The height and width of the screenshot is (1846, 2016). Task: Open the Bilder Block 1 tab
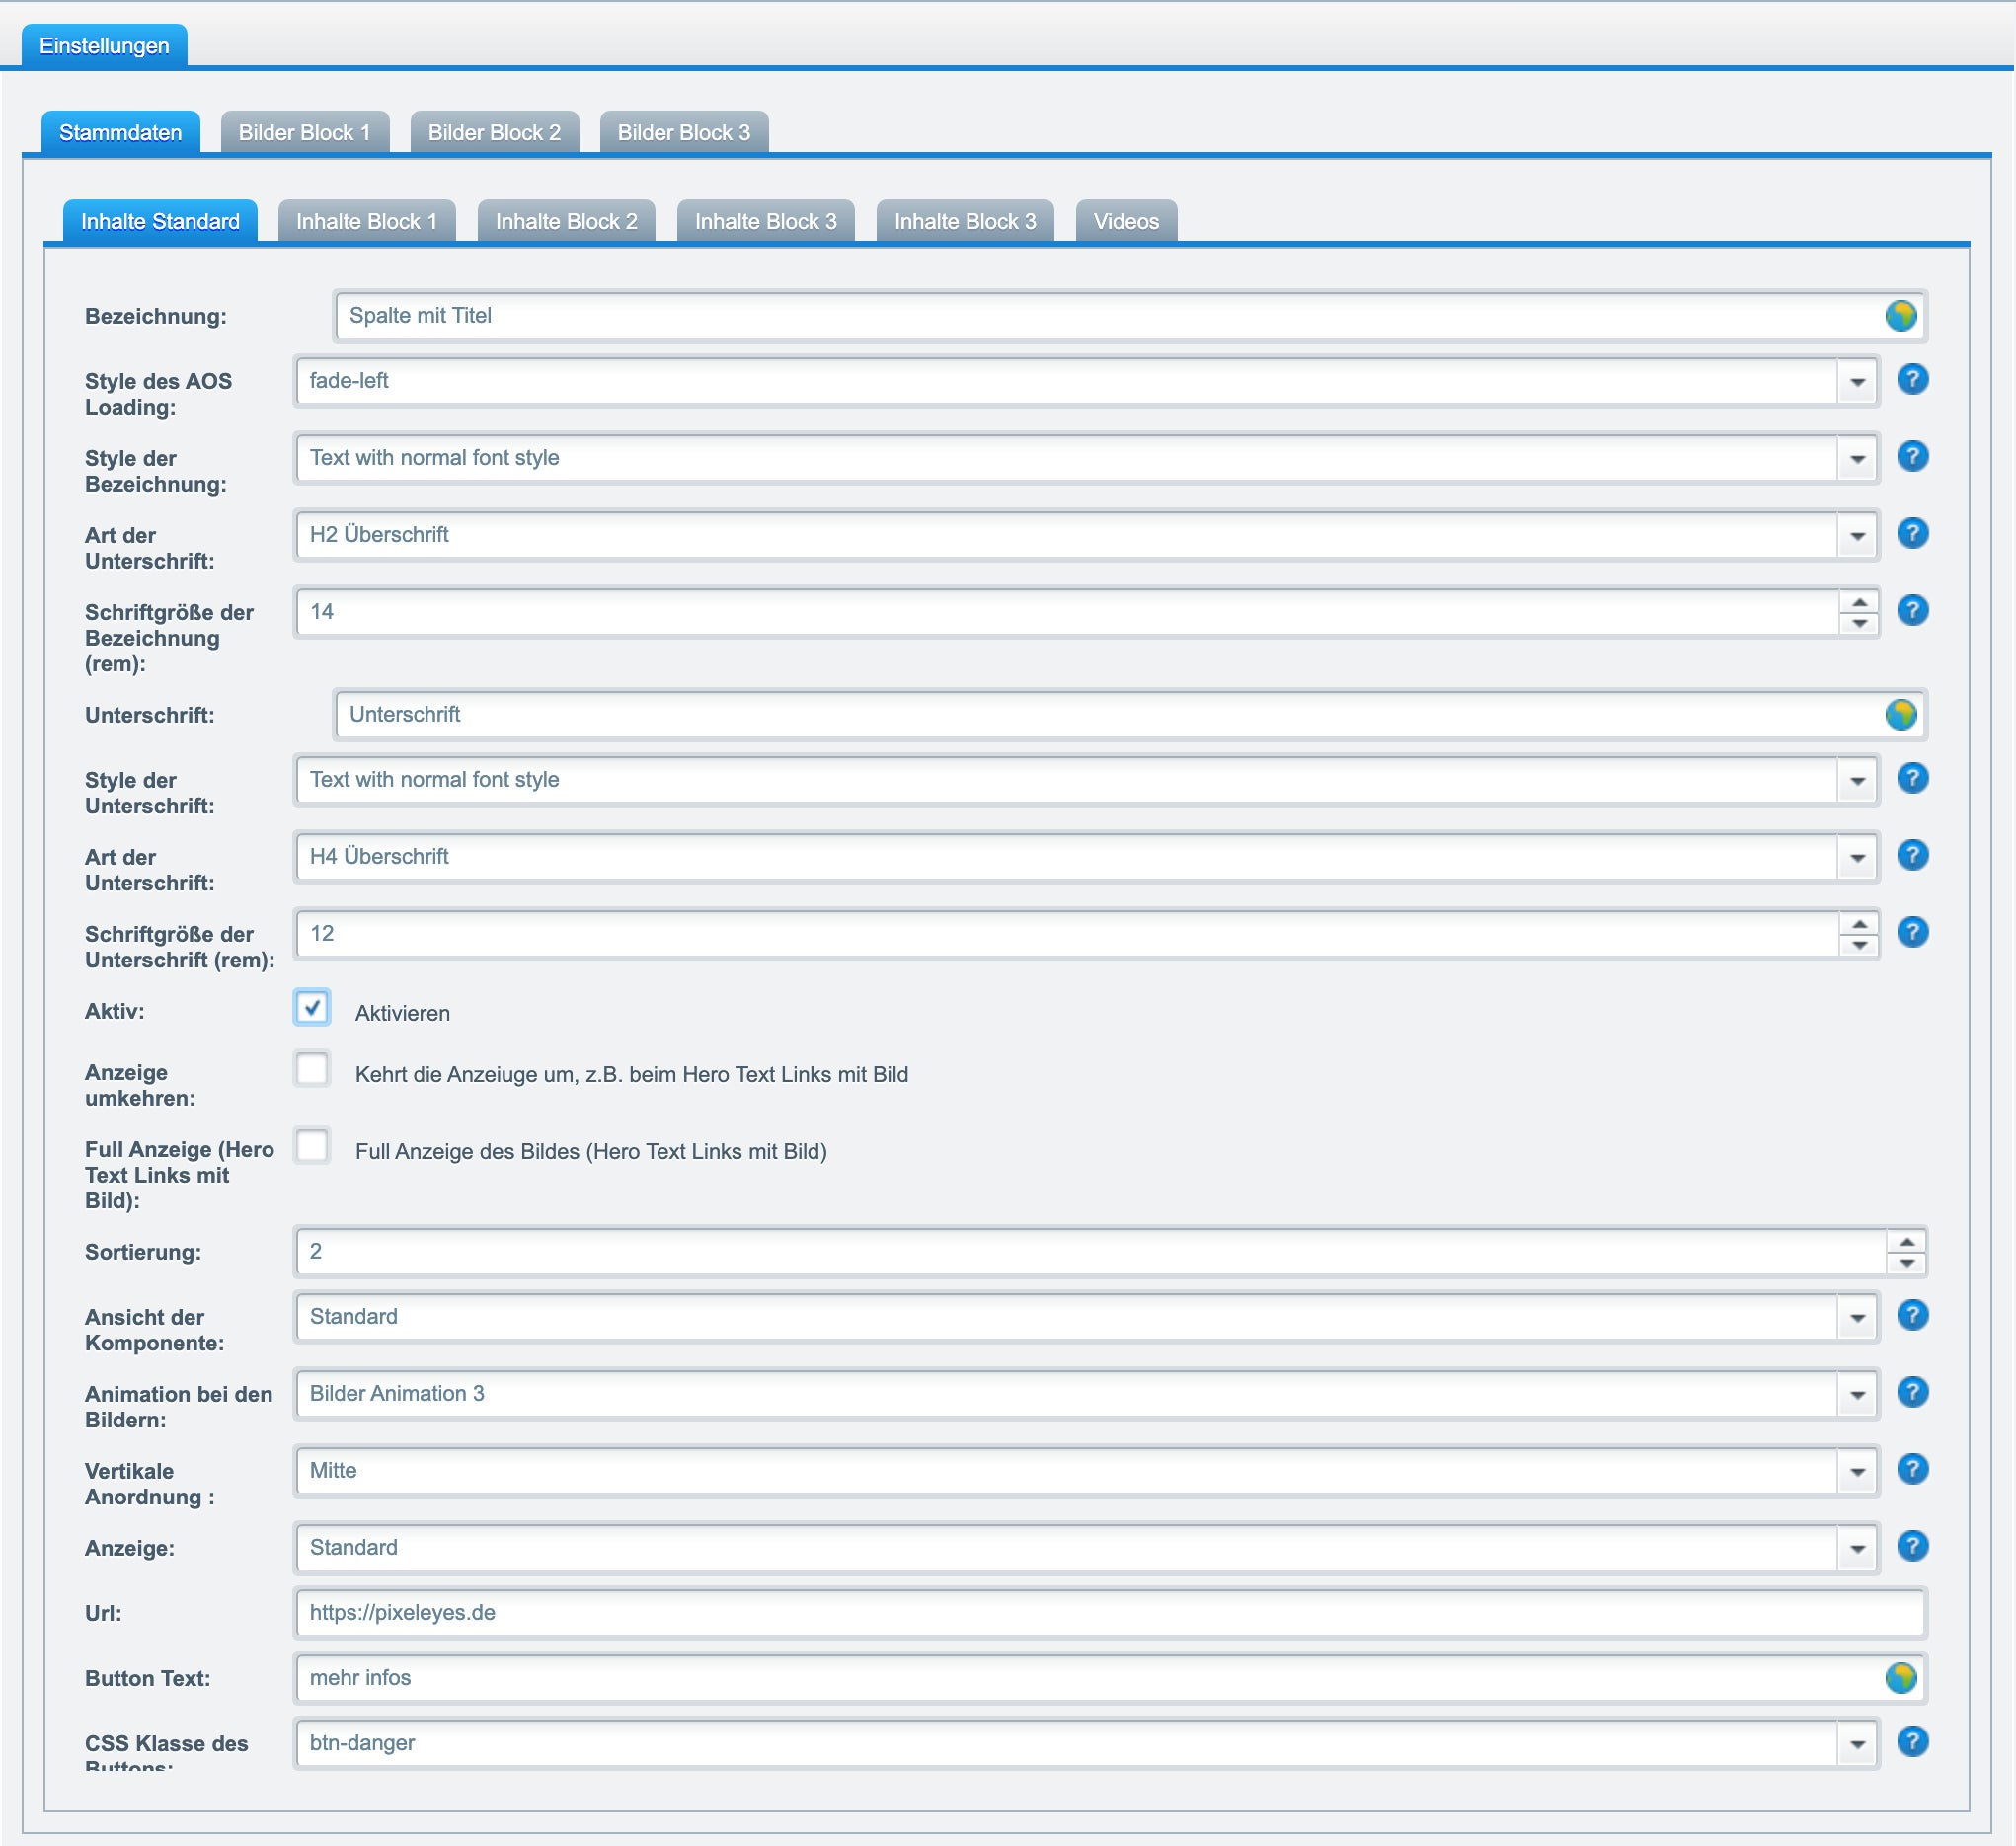(304, 132)
